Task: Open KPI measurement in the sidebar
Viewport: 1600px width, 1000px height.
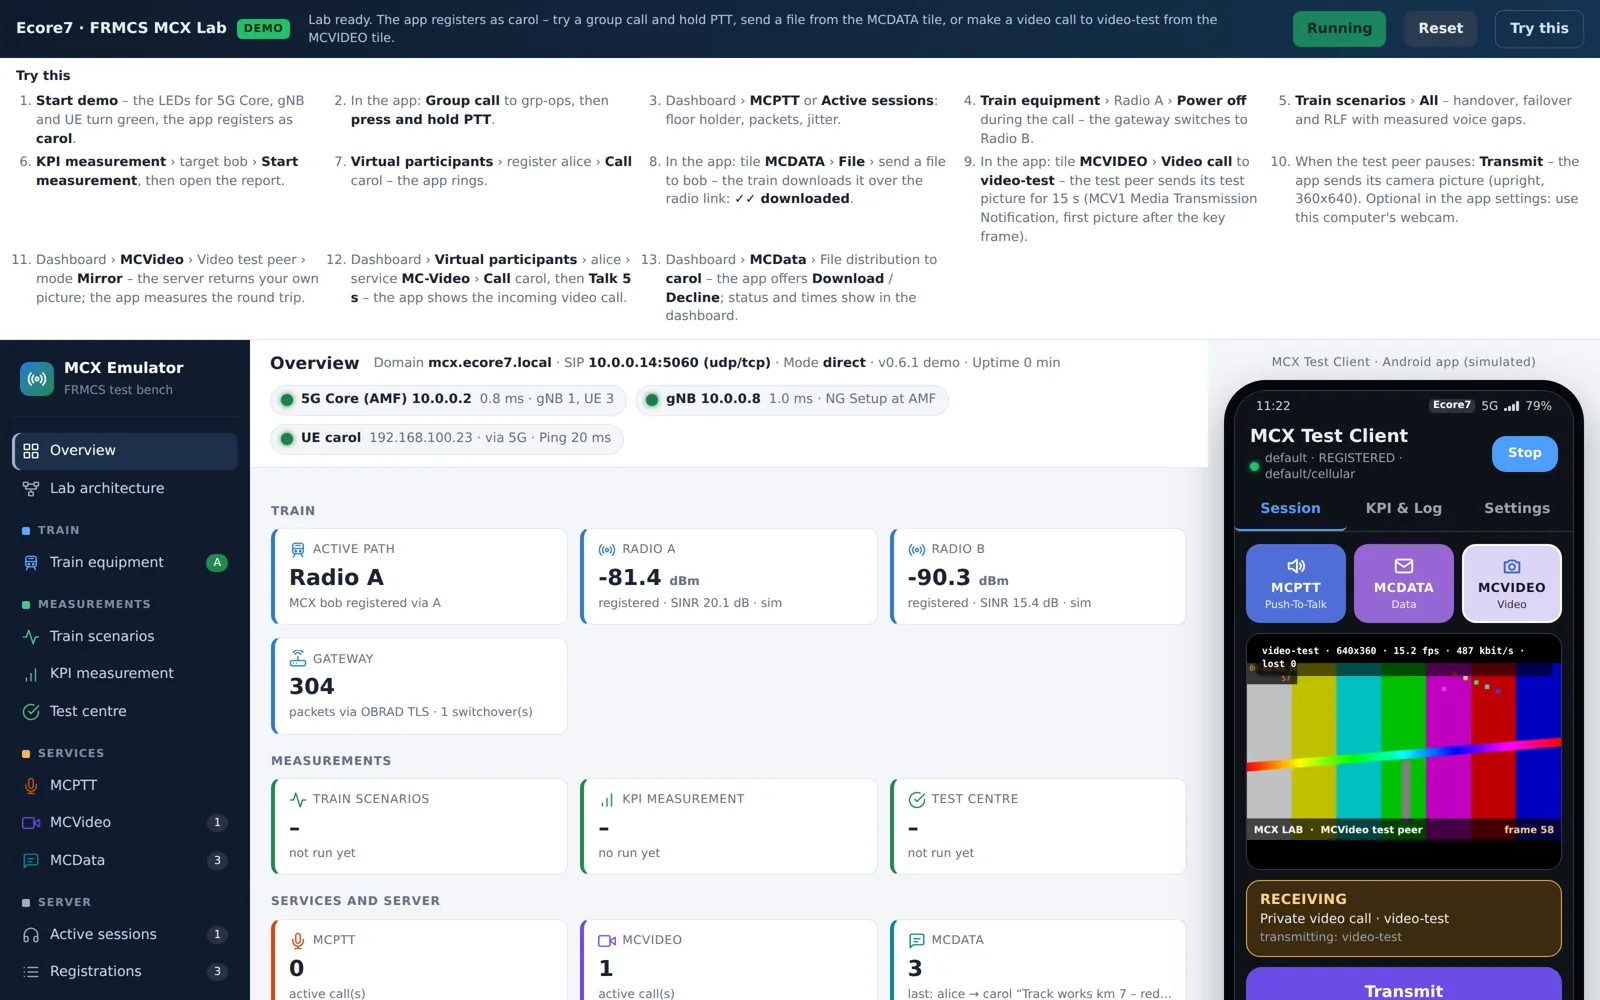Action: pyautogui.click(x=125, y=674)
